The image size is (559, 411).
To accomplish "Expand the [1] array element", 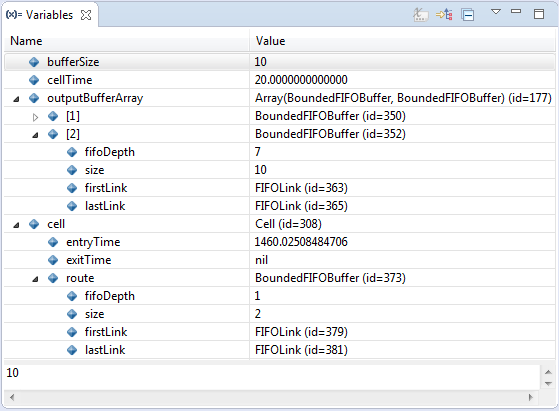I will click(35, 117).
